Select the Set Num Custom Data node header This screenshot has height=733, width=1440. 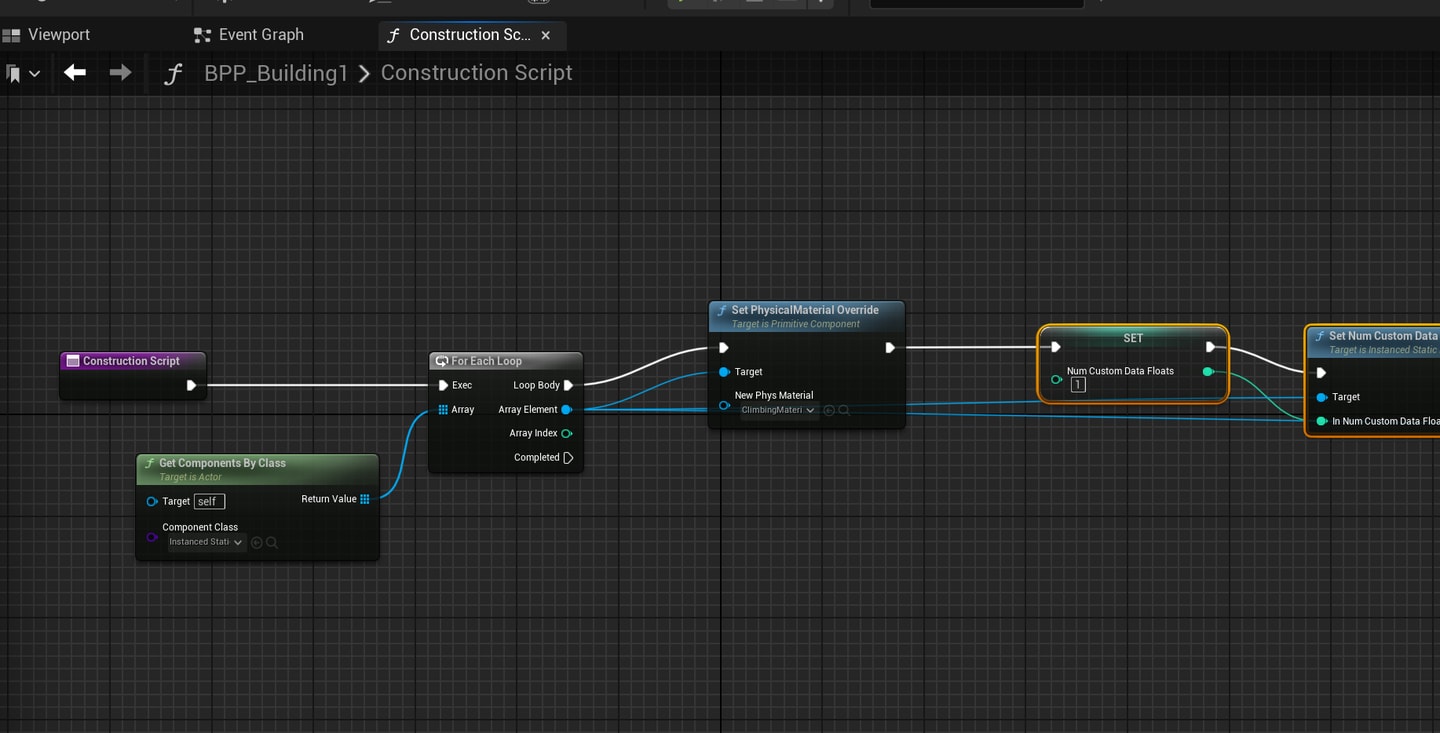point(1374,342)
